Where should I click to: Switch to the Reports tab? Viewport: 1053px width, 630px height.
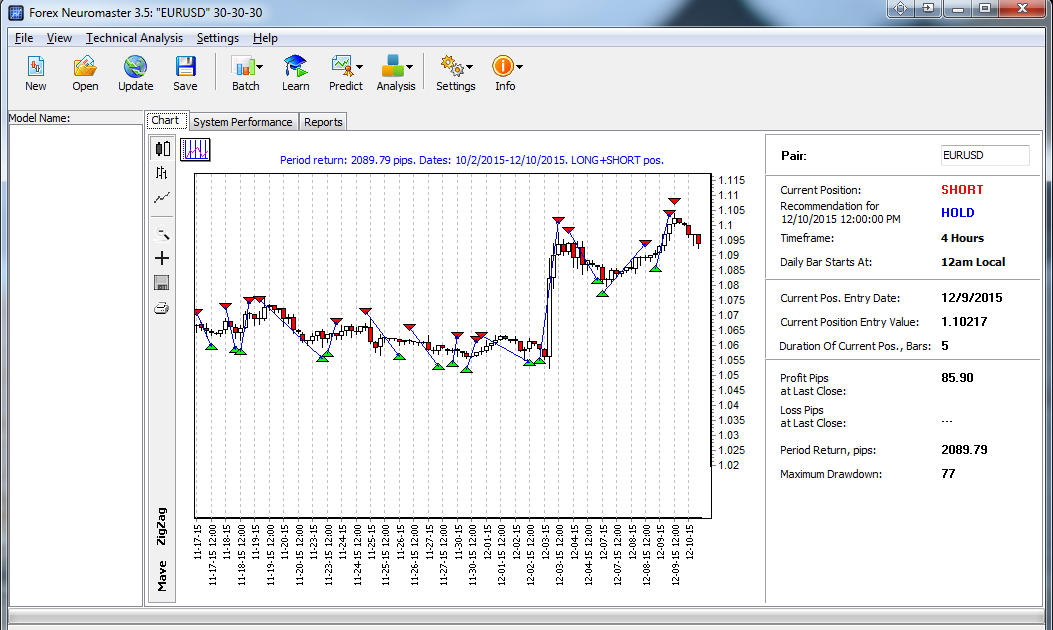[x=323, y=122]
